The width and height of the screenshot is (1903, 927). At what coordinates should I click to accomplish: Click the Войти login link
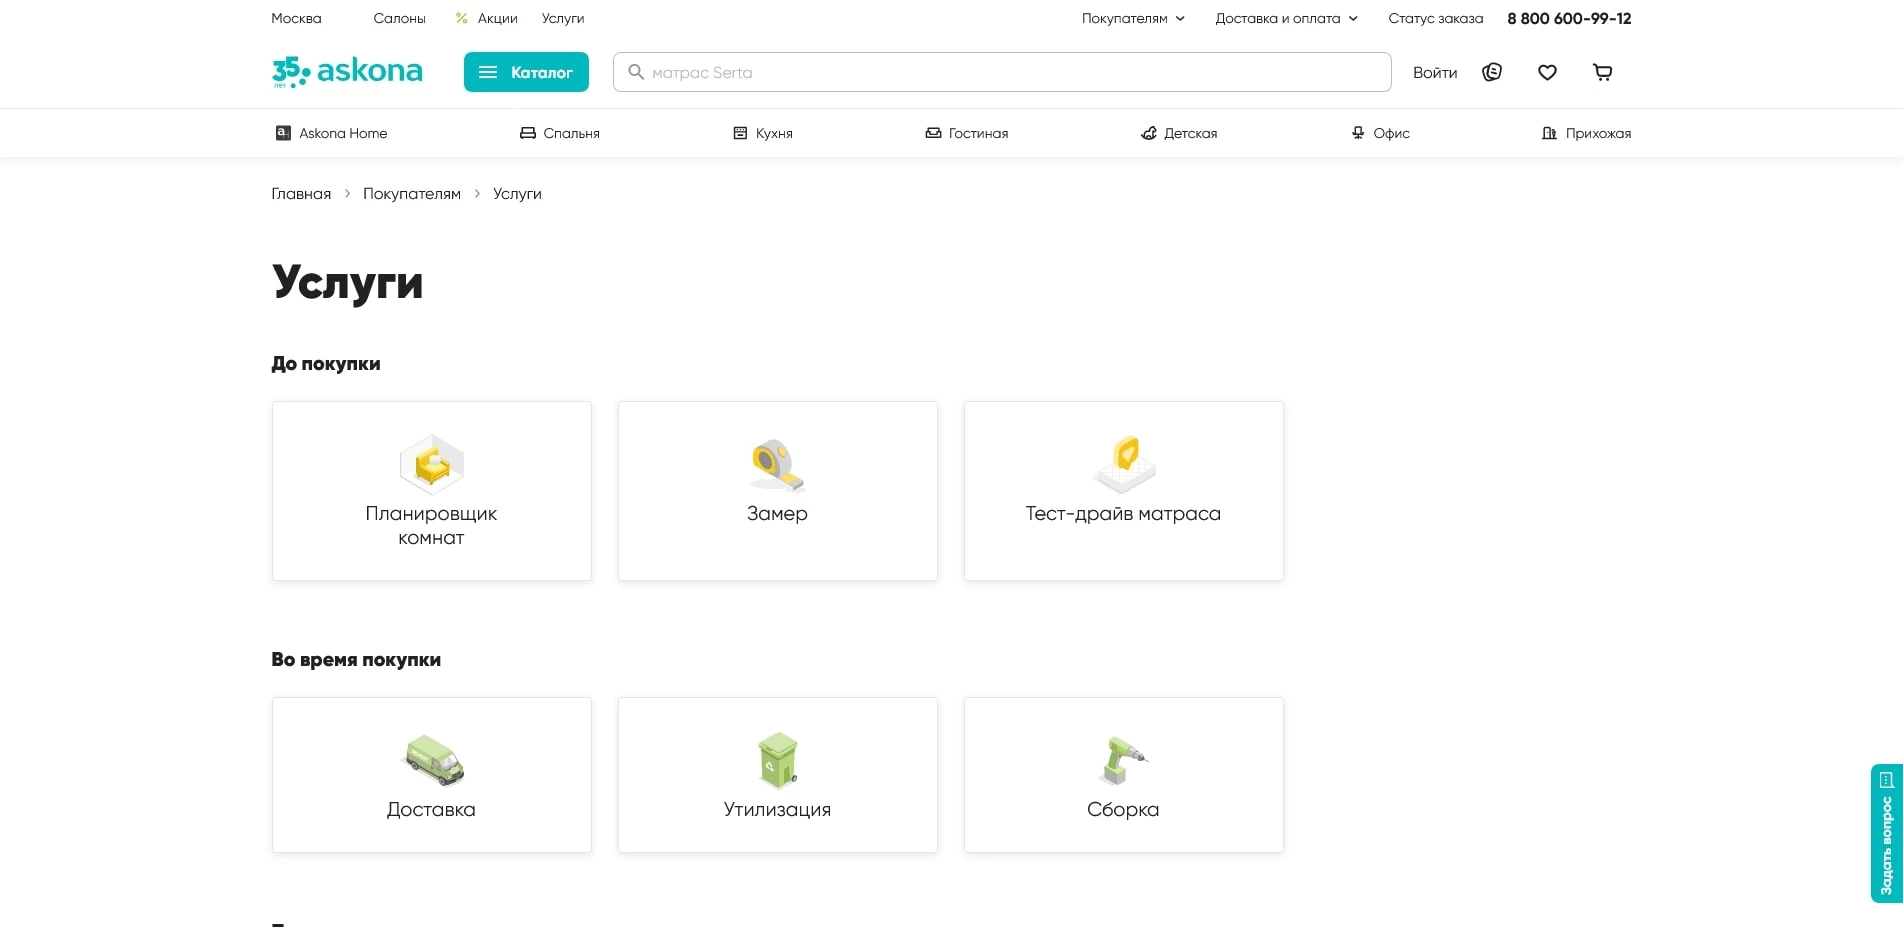click(x=1434, y=72)
